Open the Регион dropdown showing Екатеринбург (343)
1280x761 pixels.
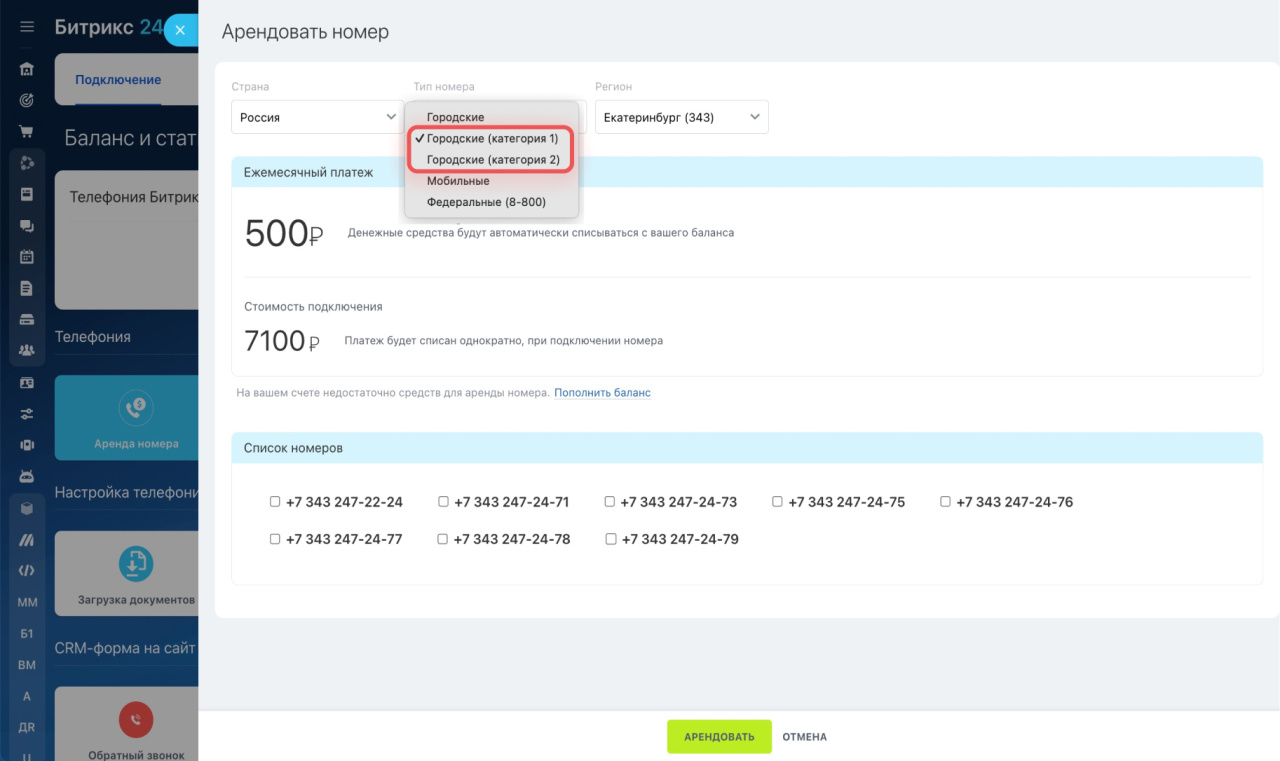pyautogui.click(x=682, y=117)
